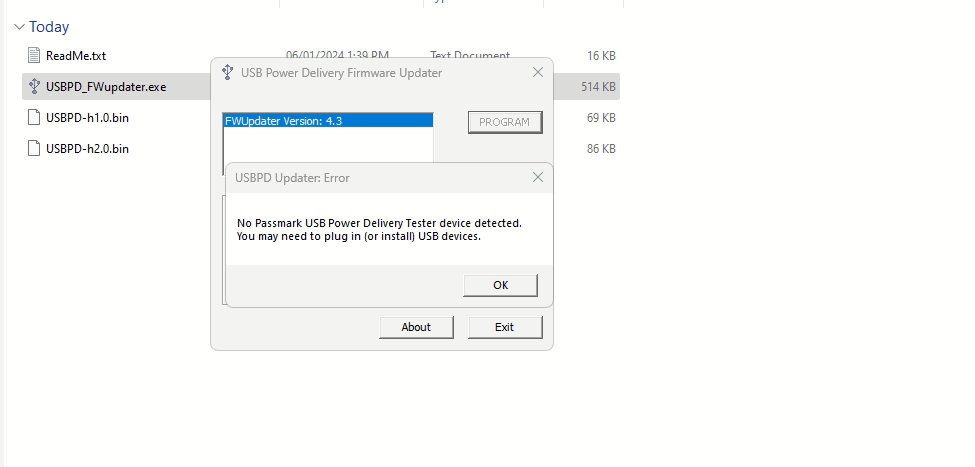This screenshot has height=467, width=975.
Task: Click the 69 KB size value
Action: [x=601, y=118]
